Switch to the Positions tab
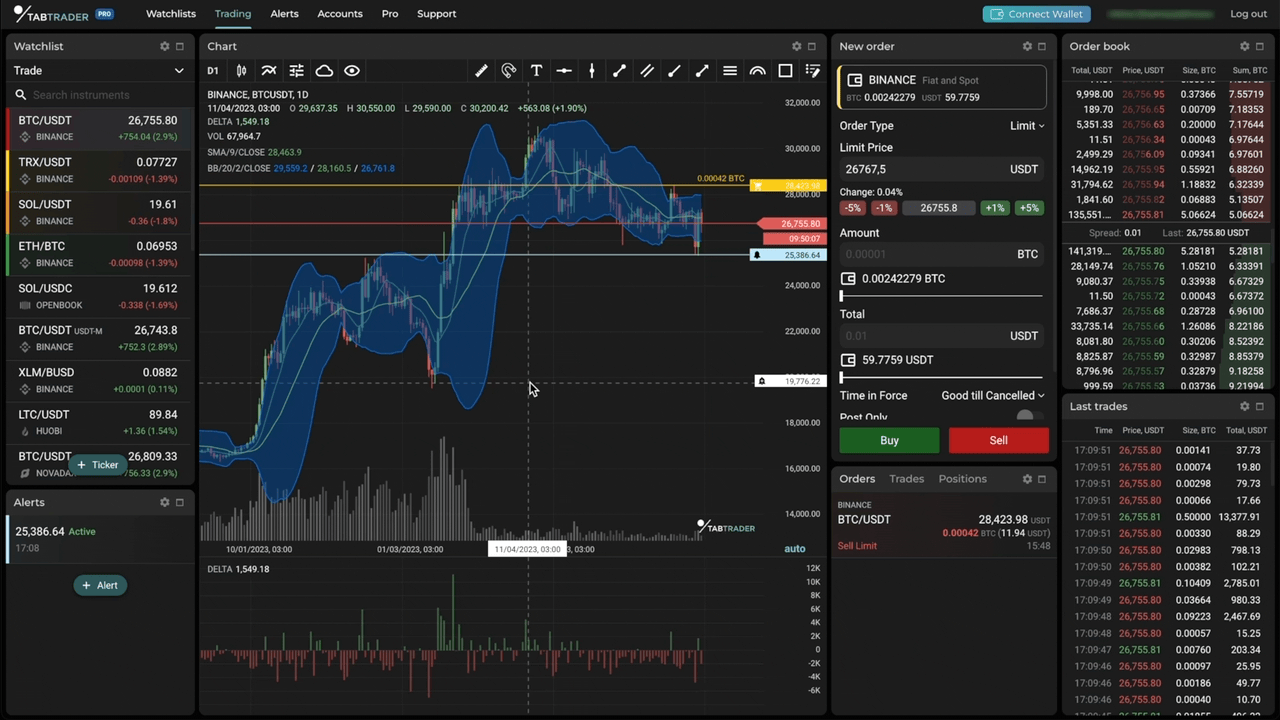Viewport: 1280px width, 720px height. tap(963, 479)
